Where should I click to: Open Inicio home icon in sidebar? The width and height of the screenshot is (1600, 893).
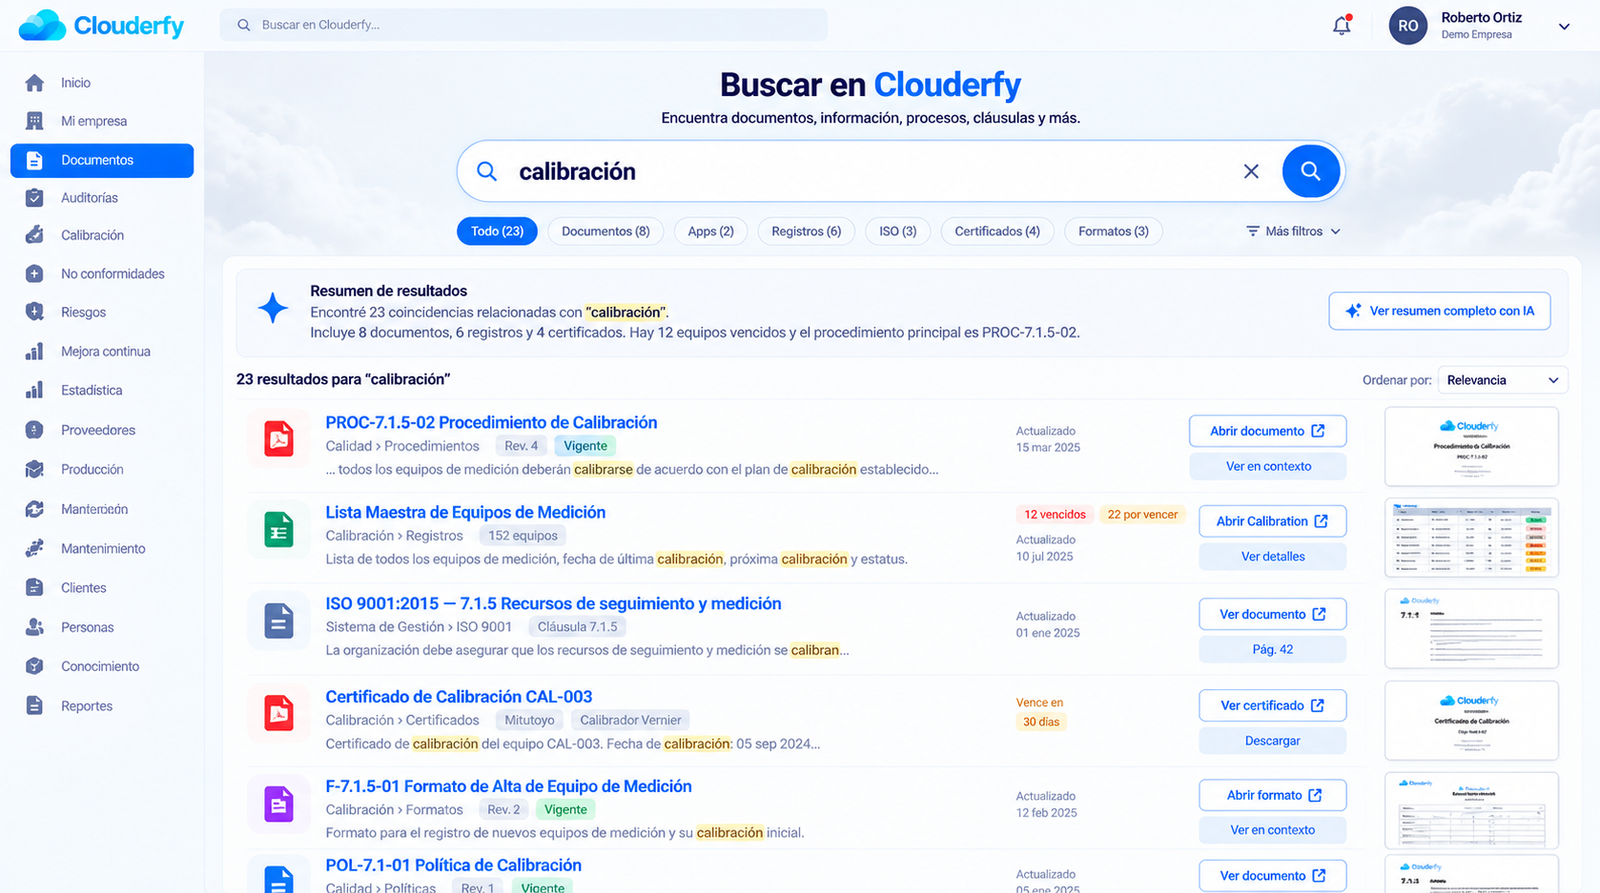point(35,83)
